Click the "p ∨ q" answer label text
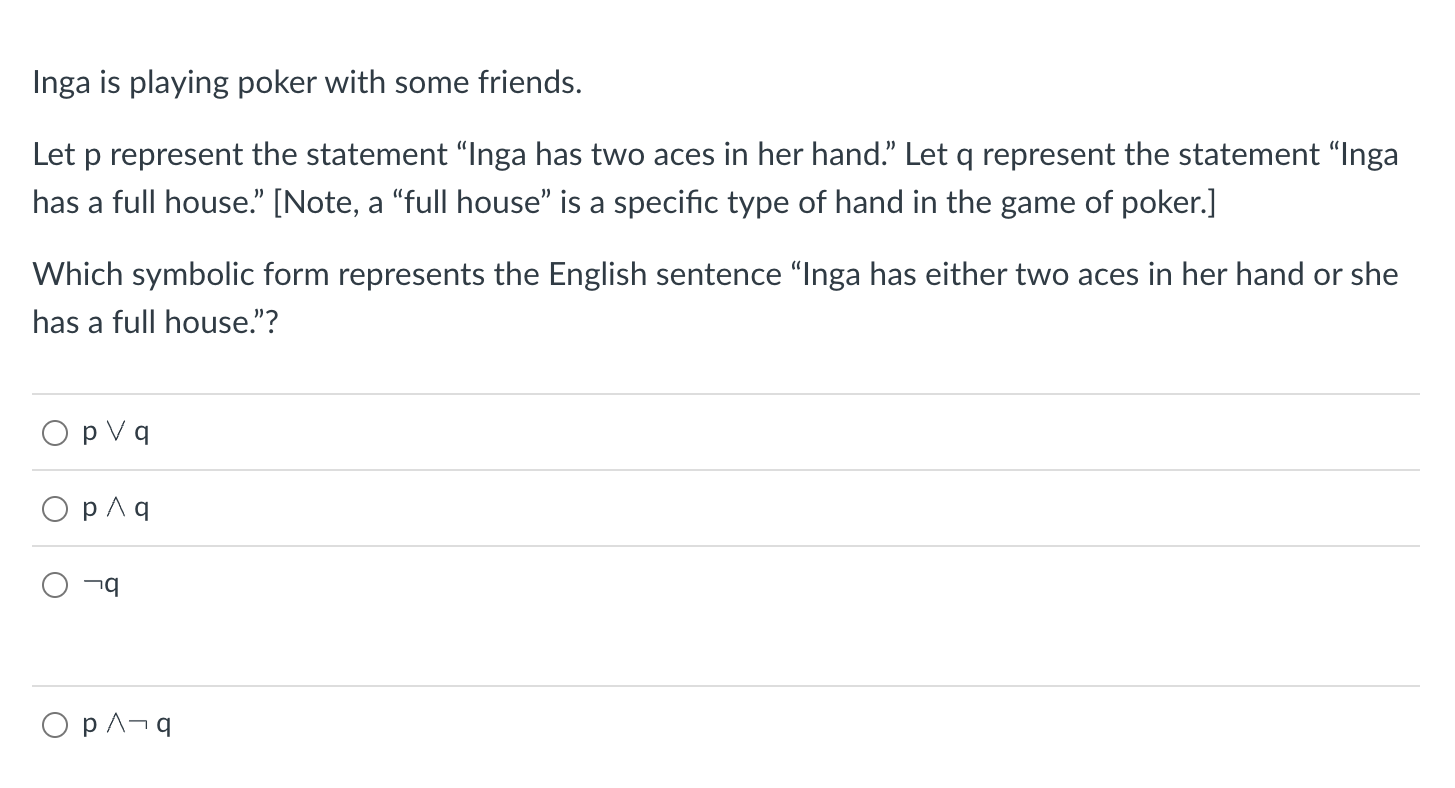This screenshot has width=1455, height=788. [x=116, y=433]
